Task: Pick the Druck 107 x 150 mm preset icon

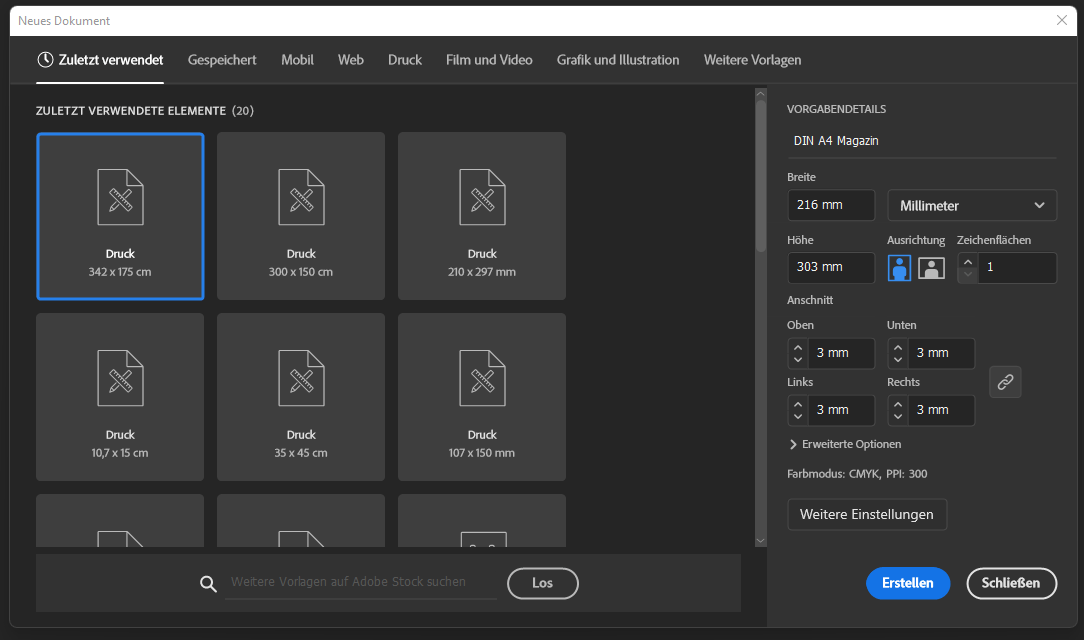Action: 482,378
